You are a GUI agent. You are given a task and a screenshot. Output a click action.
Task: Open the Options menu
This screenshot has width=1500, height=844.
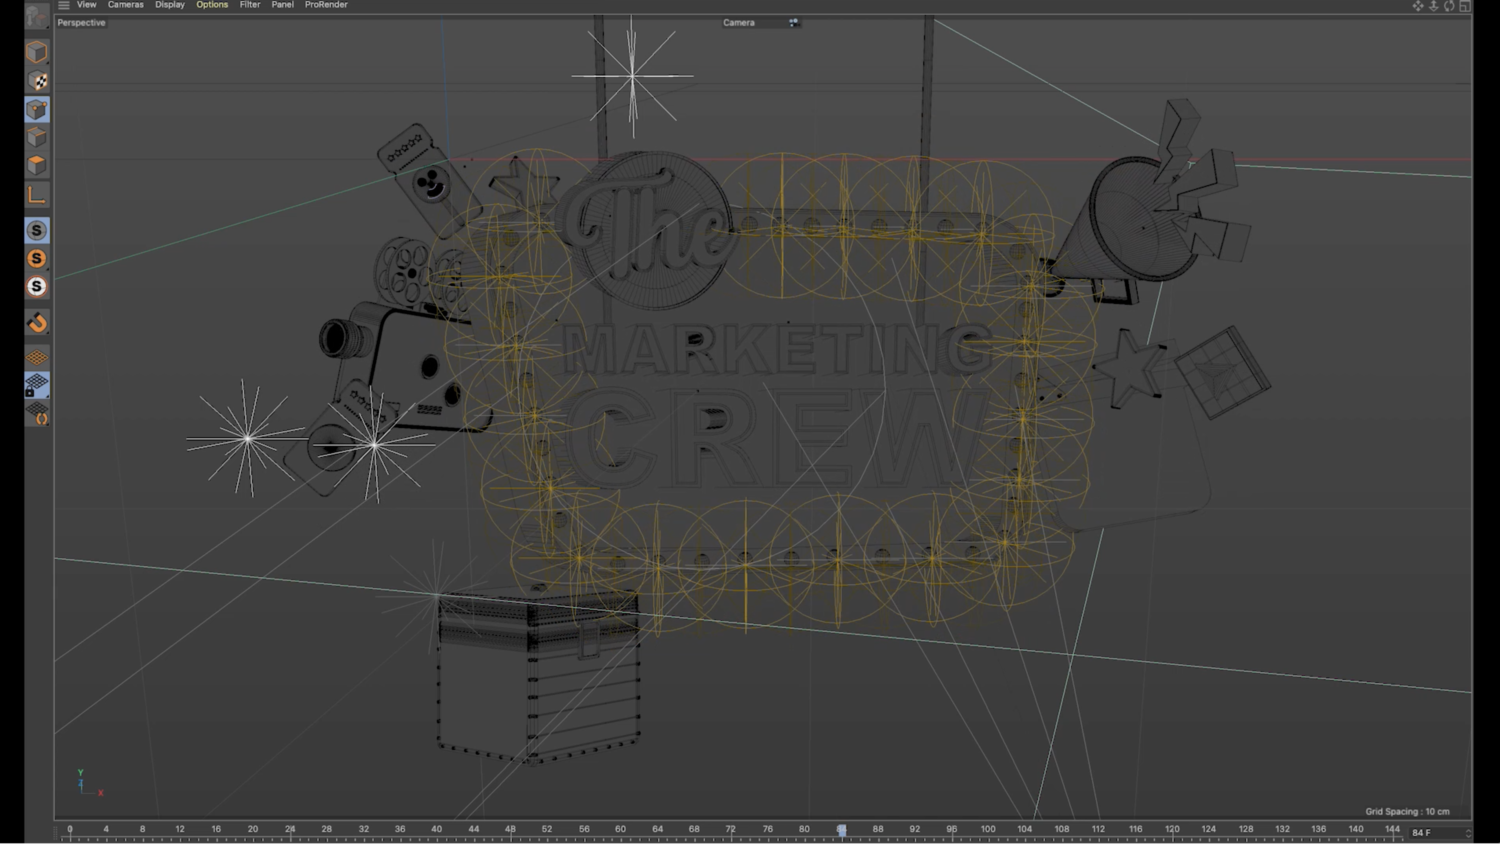[211, 5]
